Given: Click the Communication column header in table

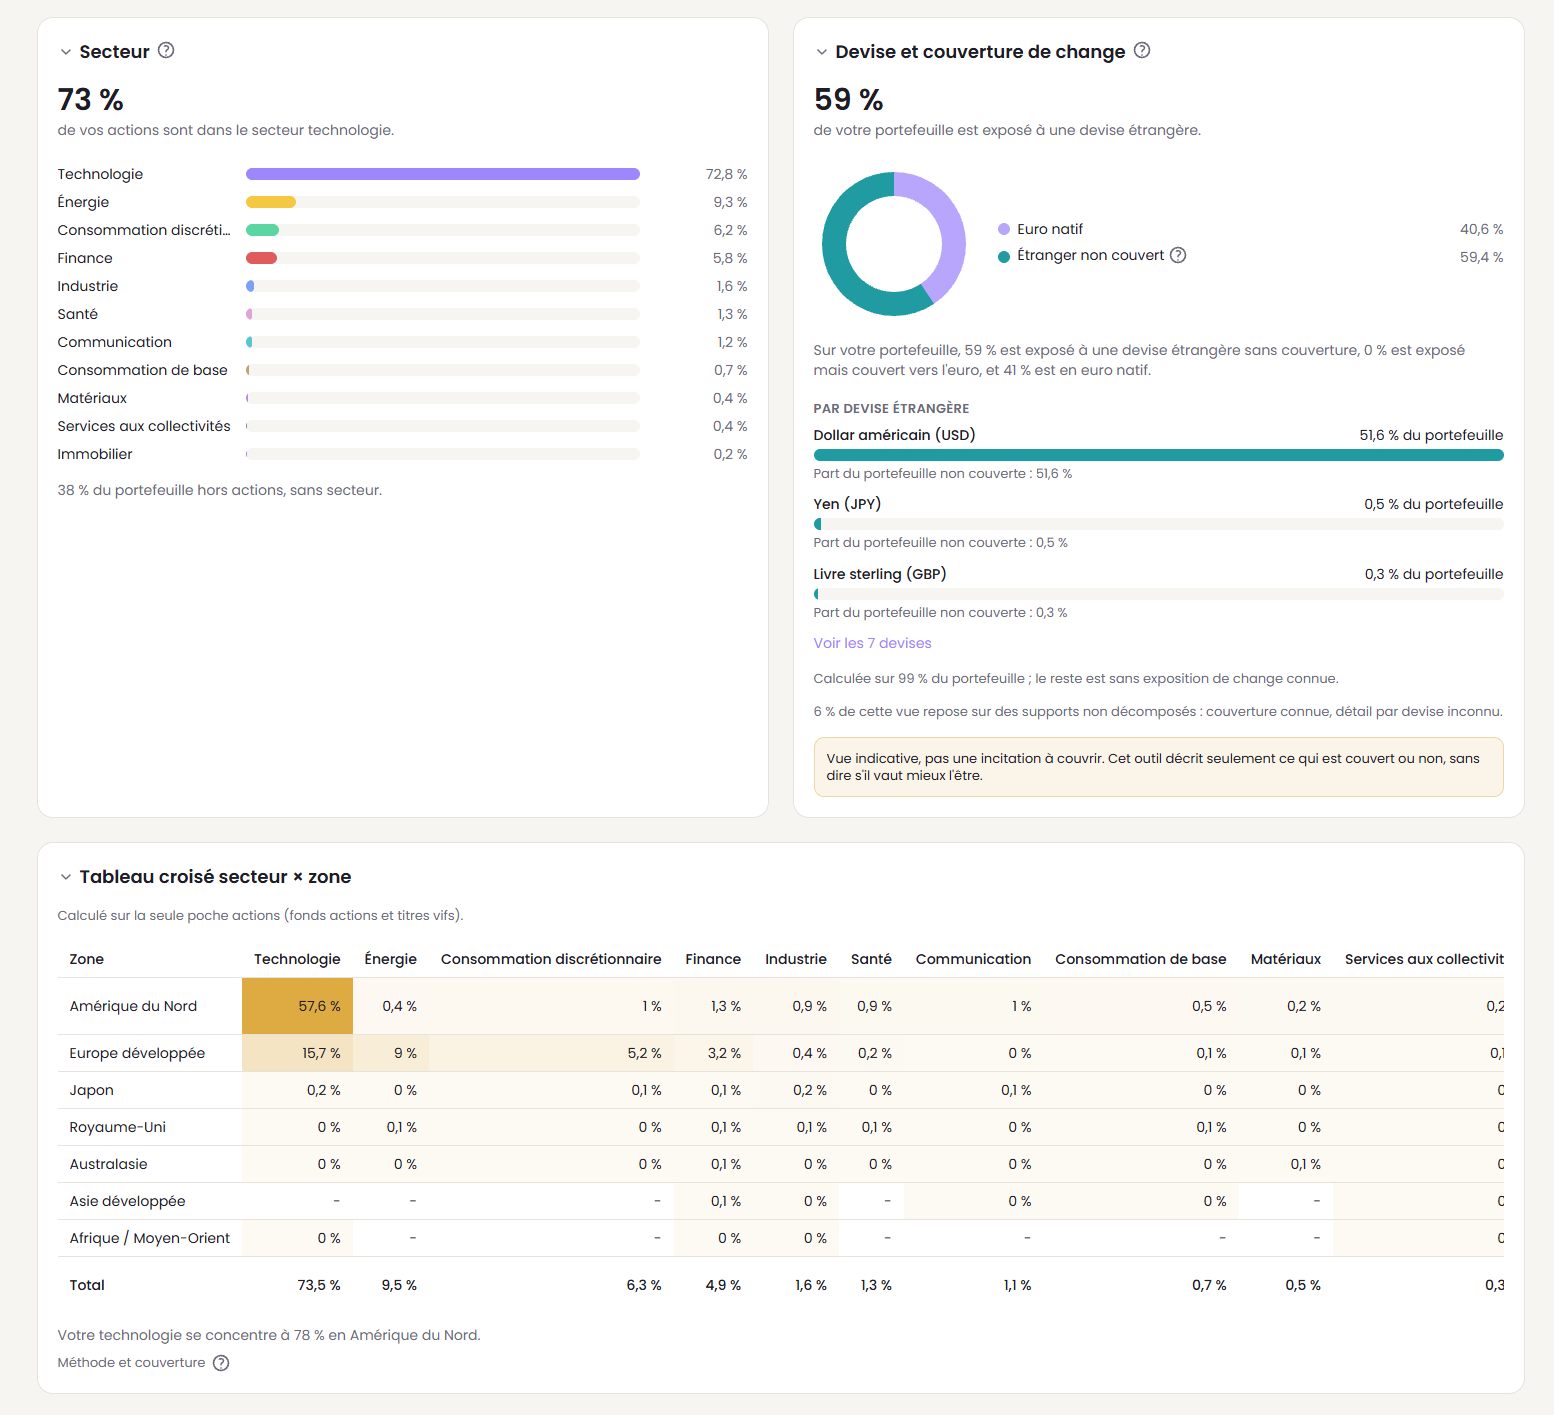Looking at the screenshot, I should click(x=973, y=959).
